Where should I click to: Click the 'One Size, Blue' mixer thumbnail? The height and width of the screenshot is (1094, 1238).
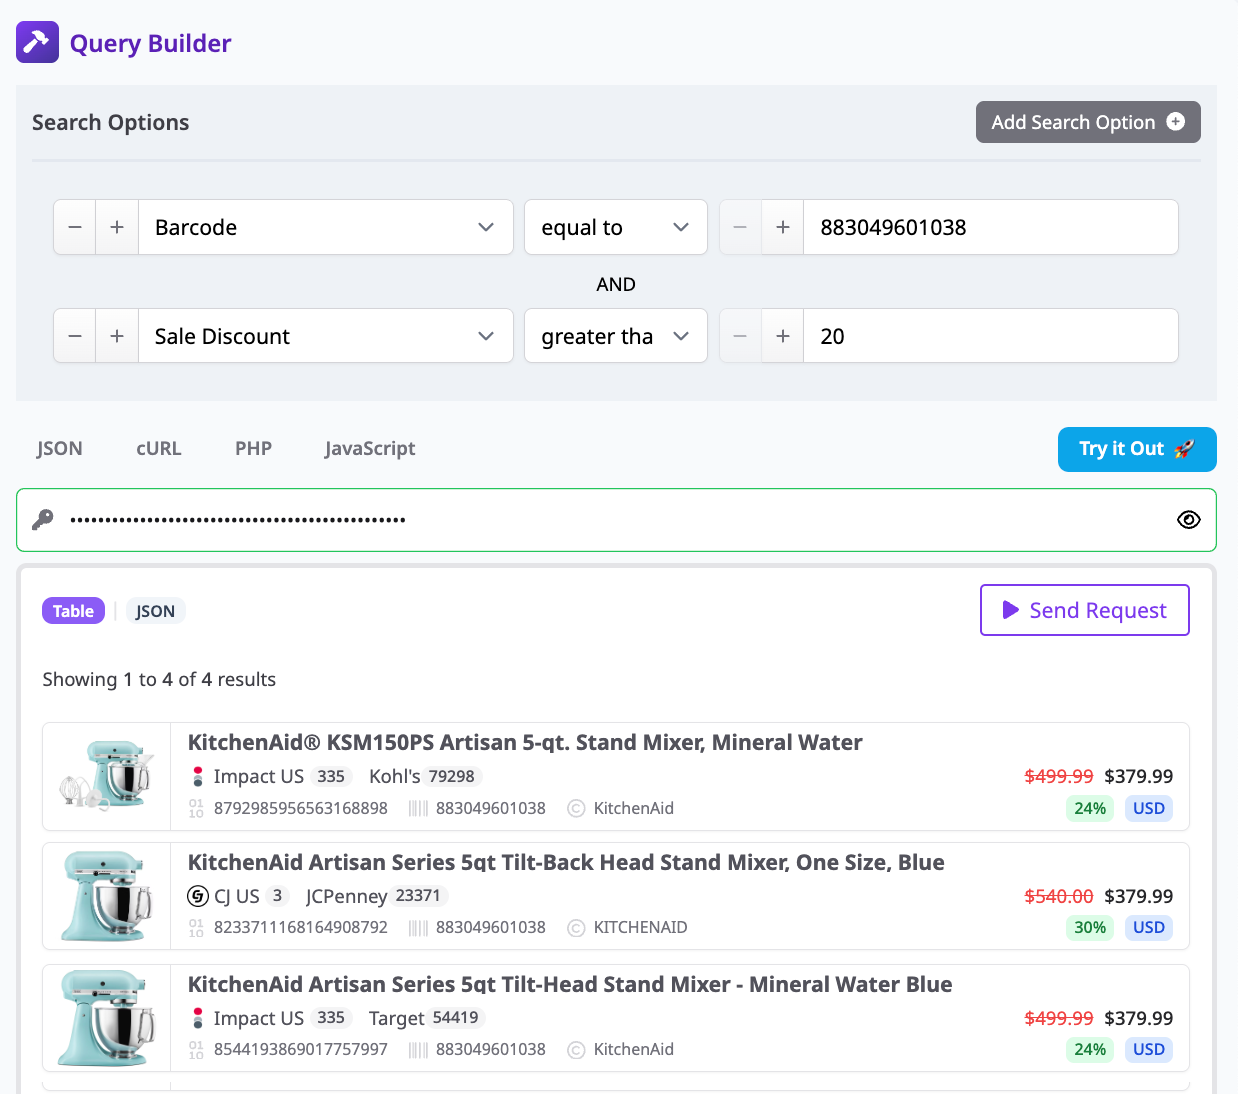click(107, 896)
